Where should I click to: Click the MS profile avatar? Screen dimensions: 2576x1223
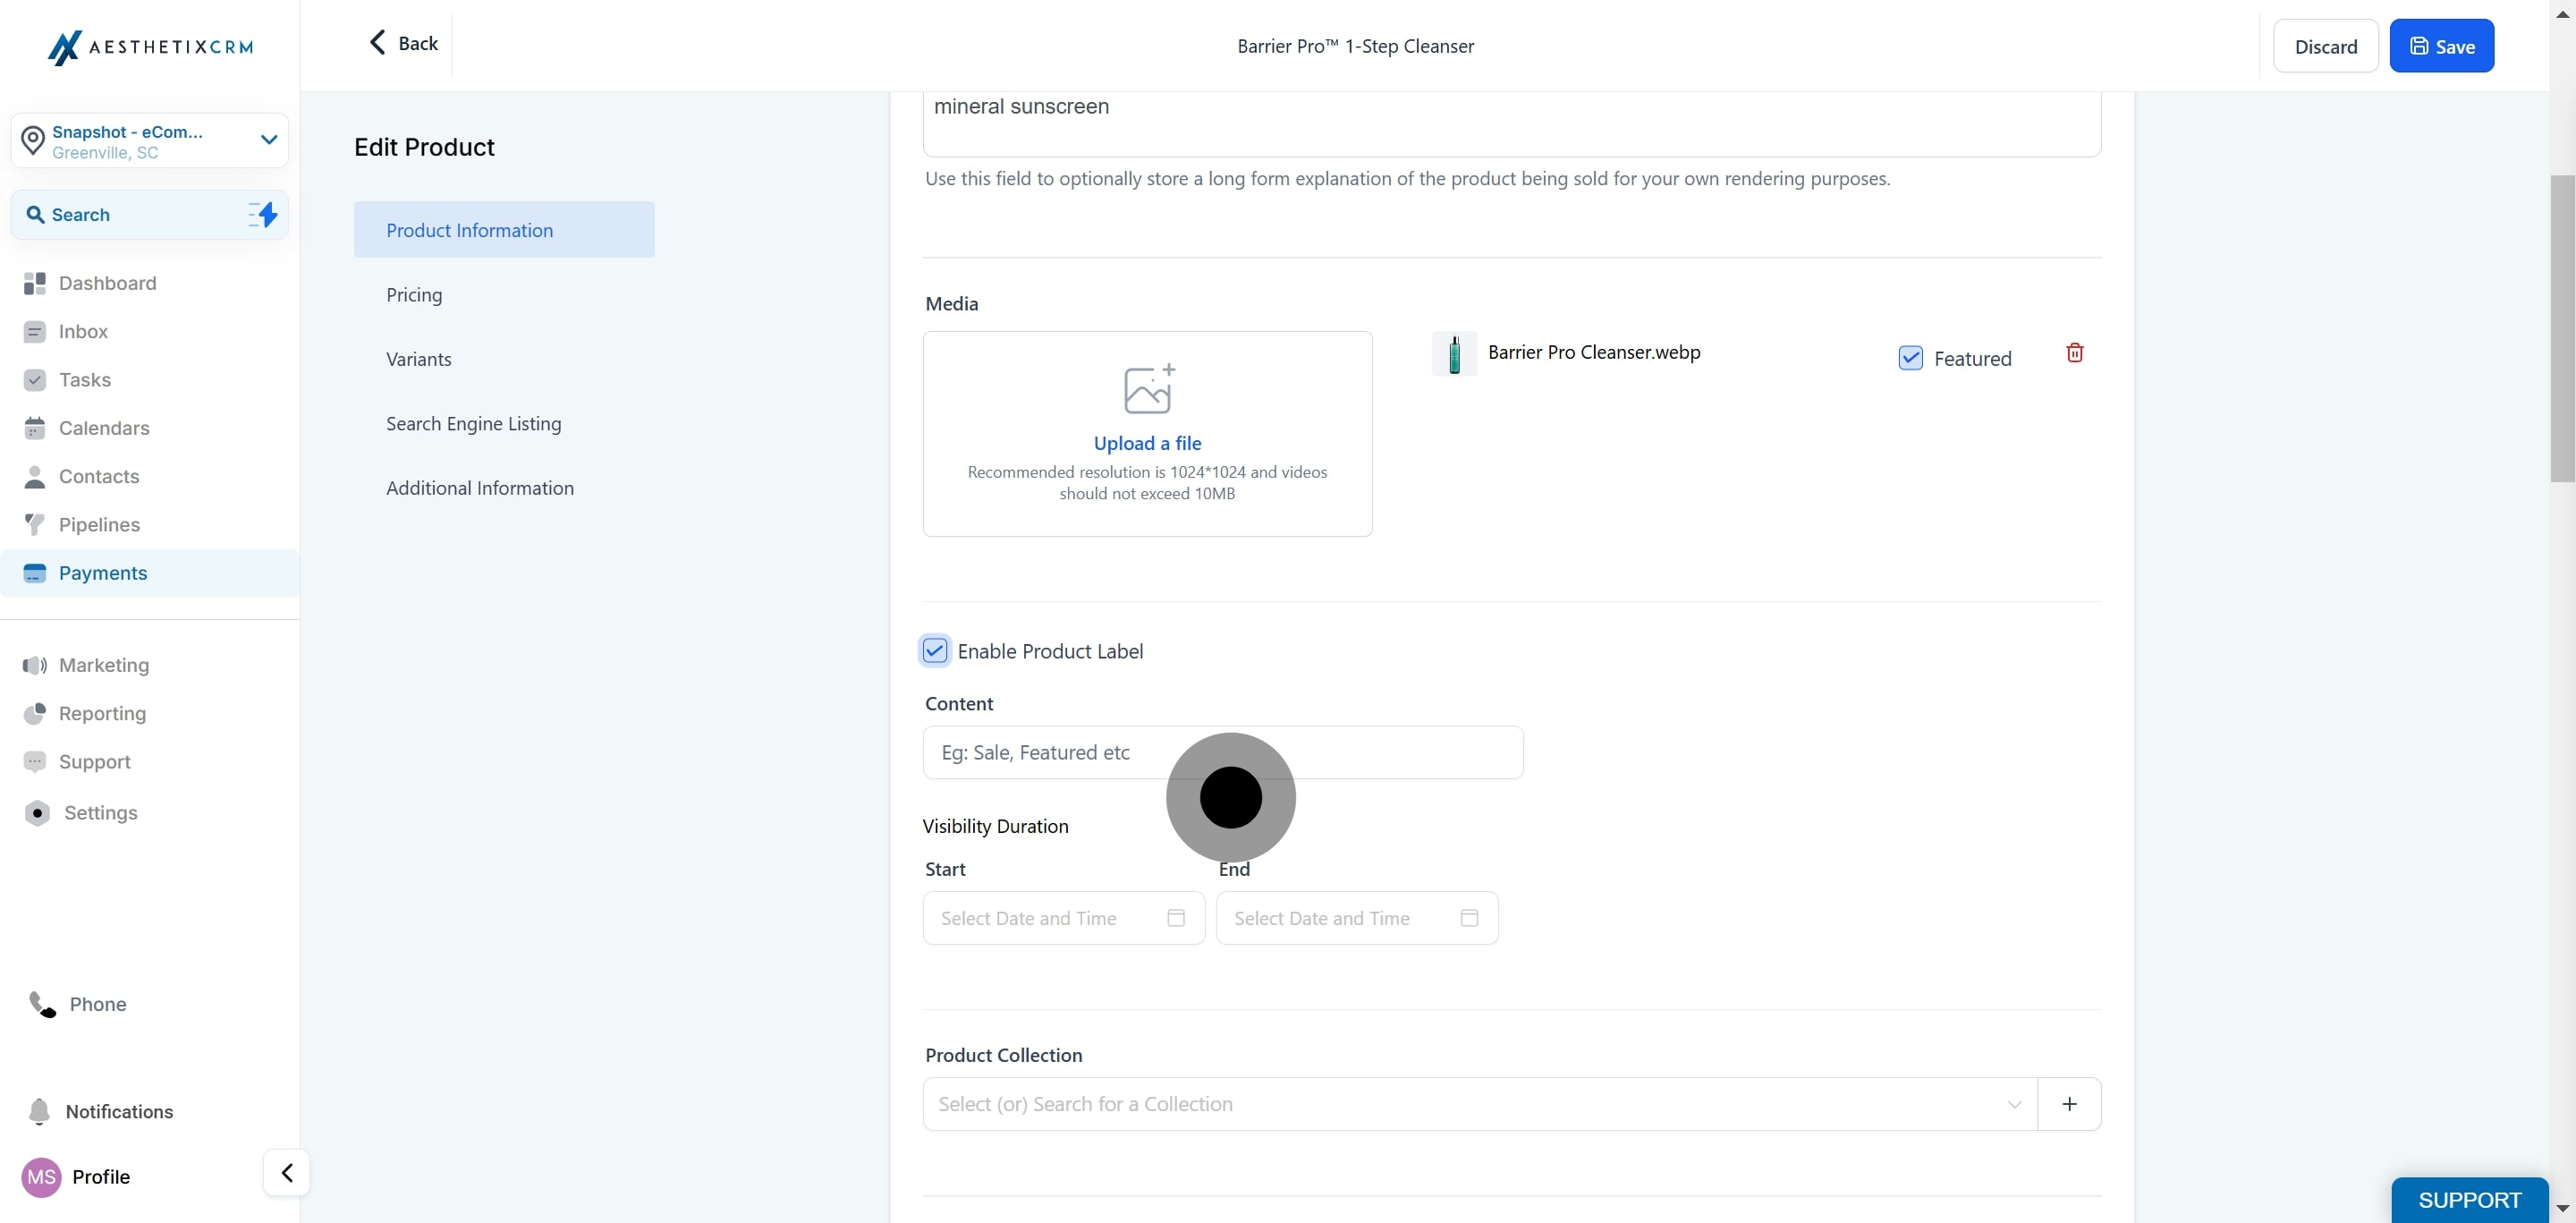pyautogui.click(x=41, y=1177)
